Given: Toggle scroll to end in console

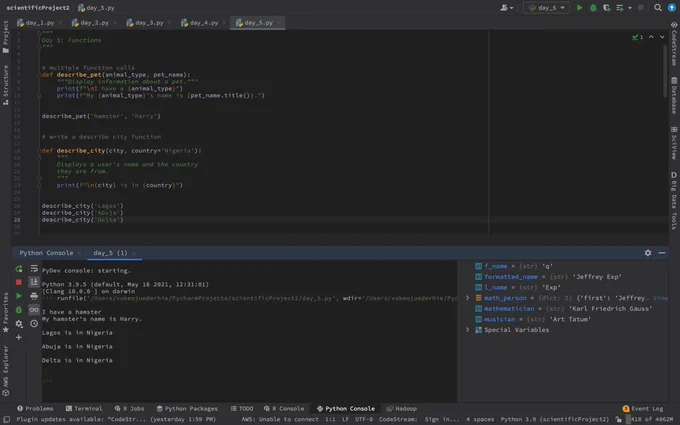Looking at the screenshot, I should tap(34, 282).
